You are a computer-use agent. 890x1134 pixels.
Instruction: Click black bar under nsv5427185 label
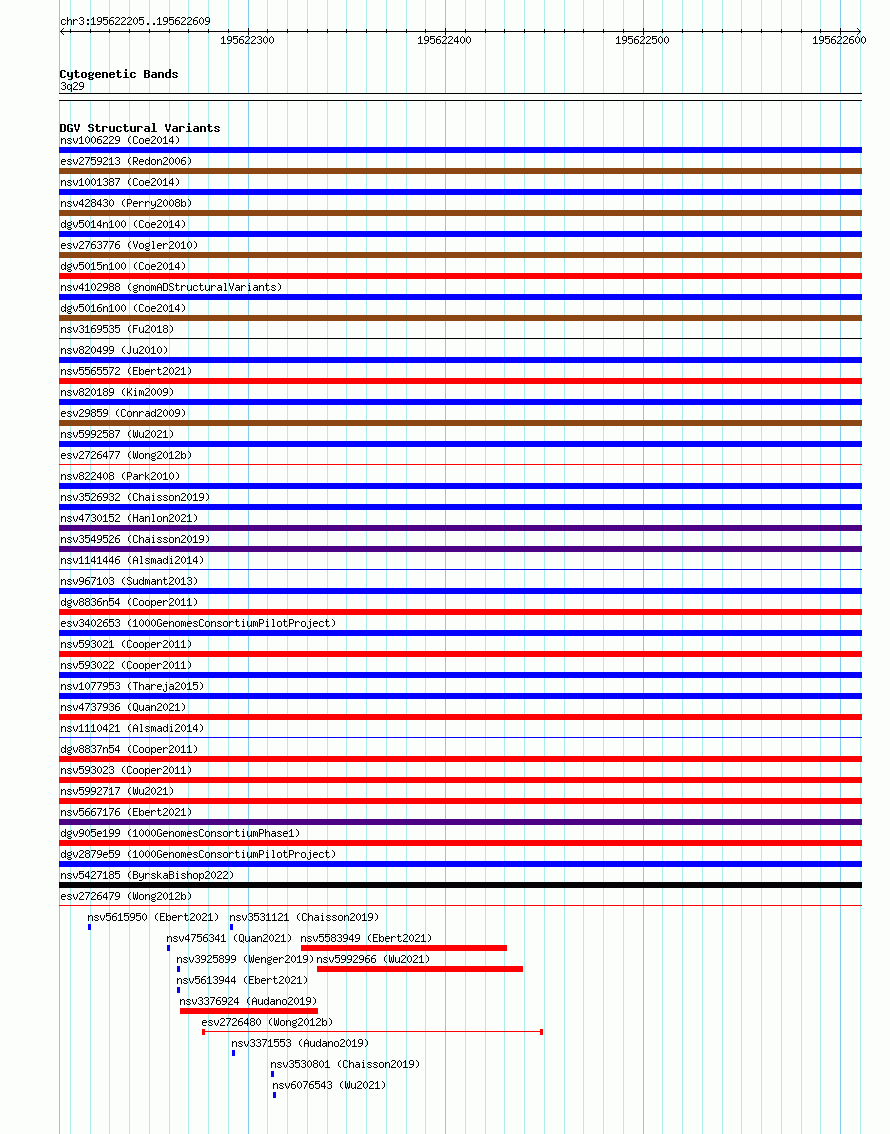[461, 884]
